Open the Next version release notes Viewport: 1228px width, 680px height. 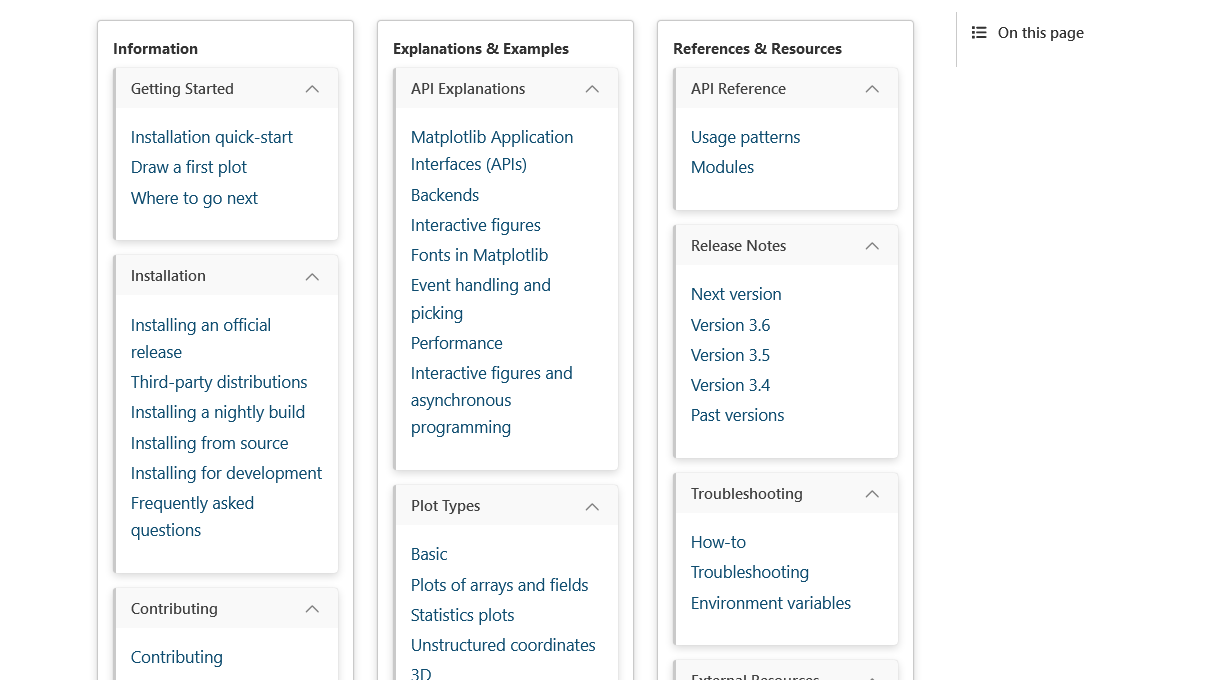[736, 294]
